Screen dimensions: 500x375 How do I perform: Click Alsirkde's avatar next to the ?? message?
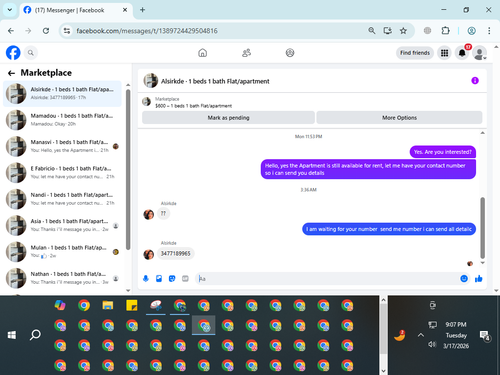[148, 214]
